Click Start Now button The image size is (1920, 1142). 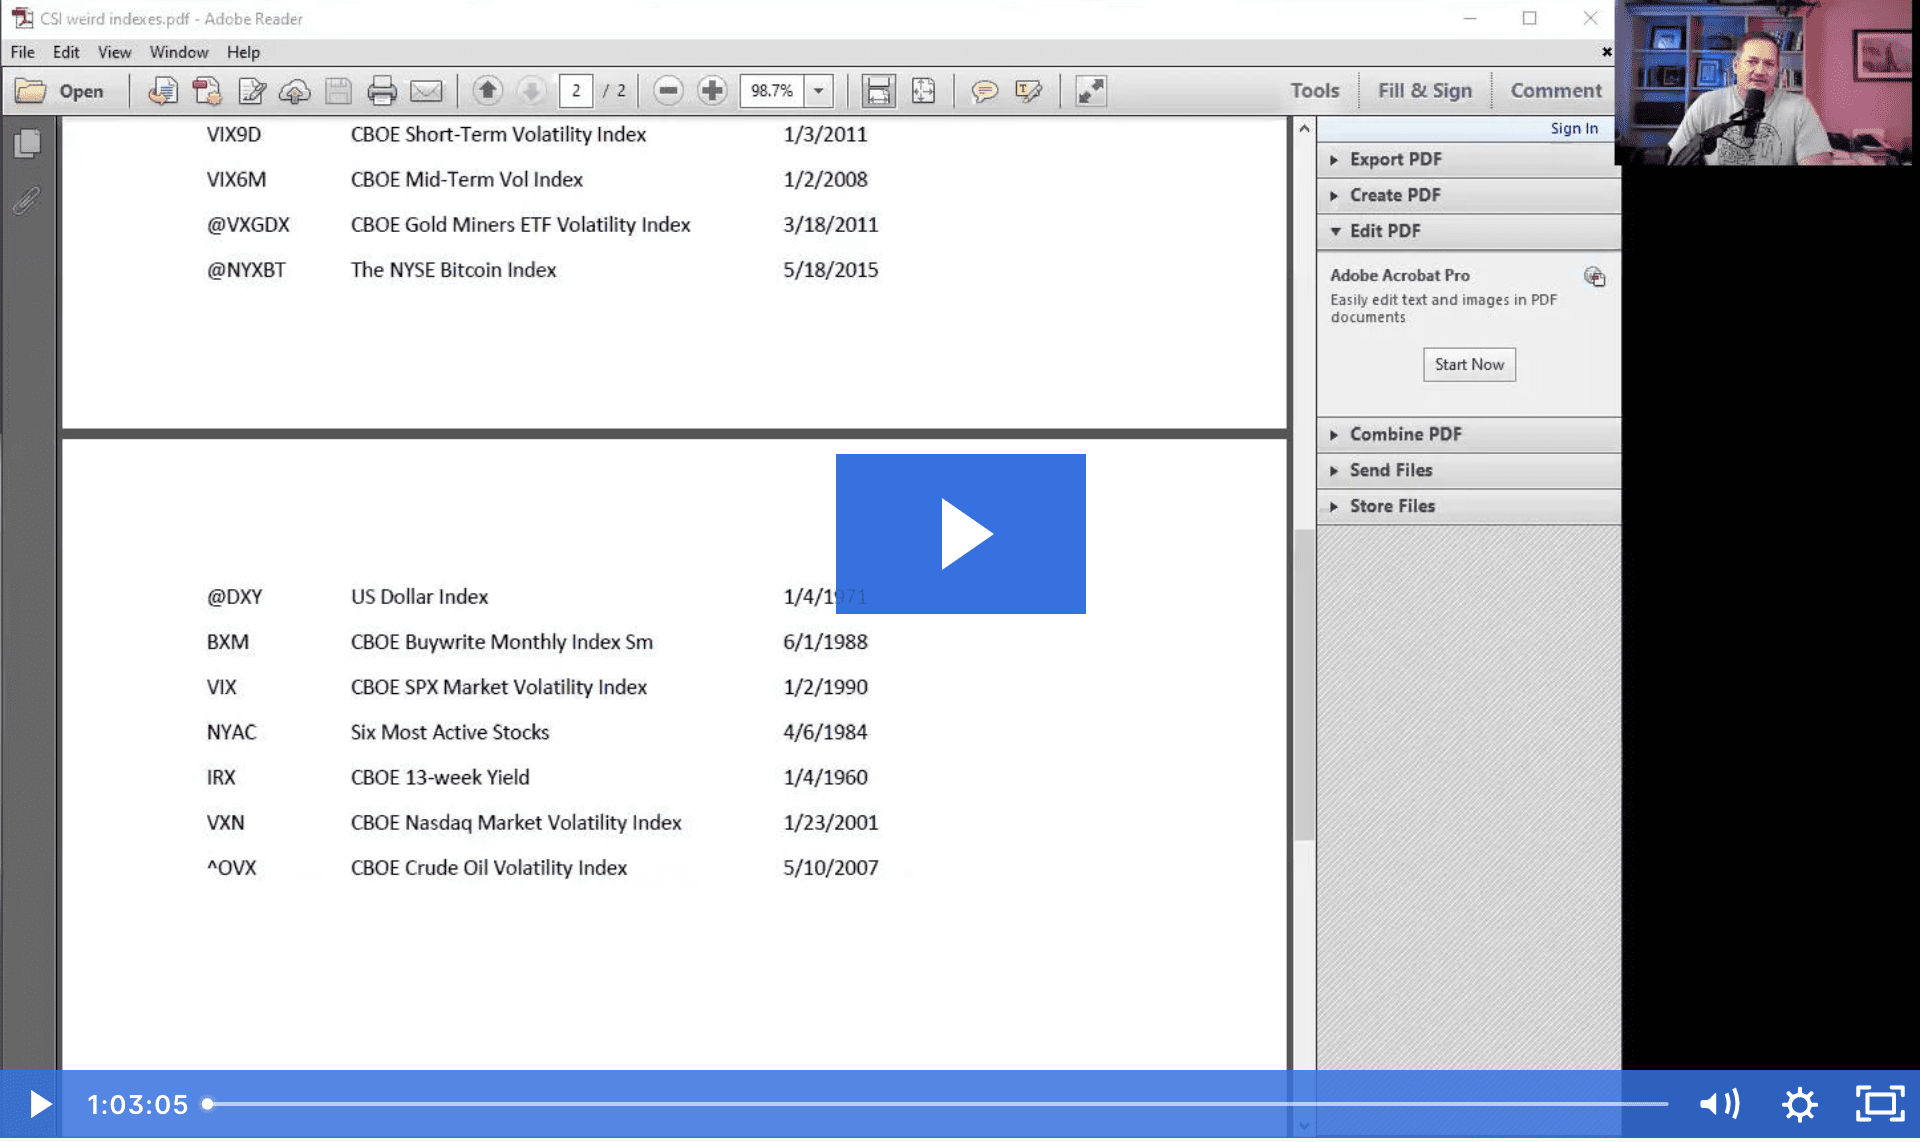click(x=1469, y=365)
